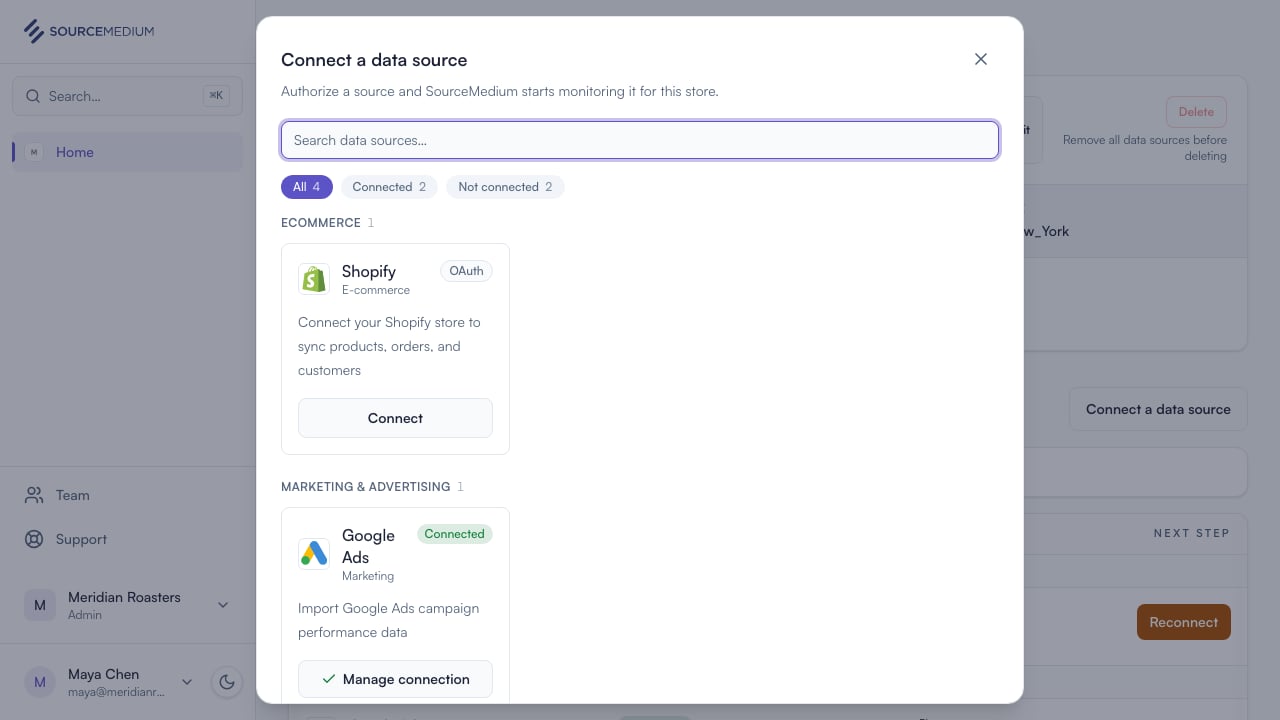Click the 'Remove all data sources before deleting' note
The height and width of the screenshot is (720, 1280).
point(1145,148)
